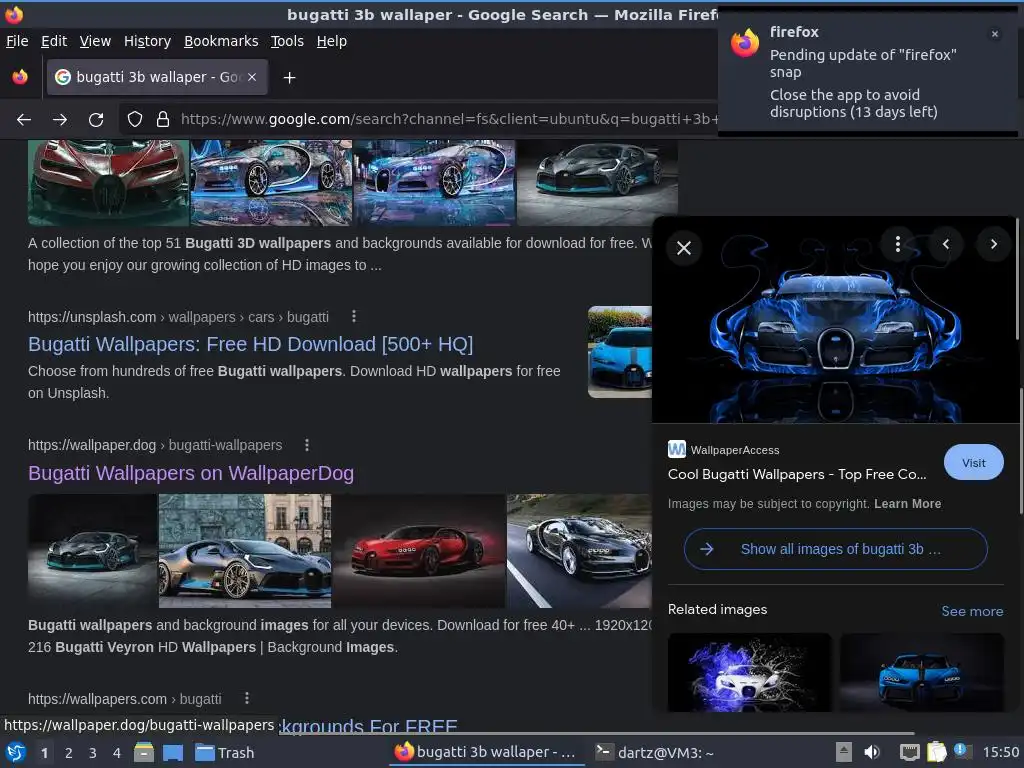Open the file manager icon in taskbar
This screenshot has width=1024, height=768.
click(x=143, y=753)
